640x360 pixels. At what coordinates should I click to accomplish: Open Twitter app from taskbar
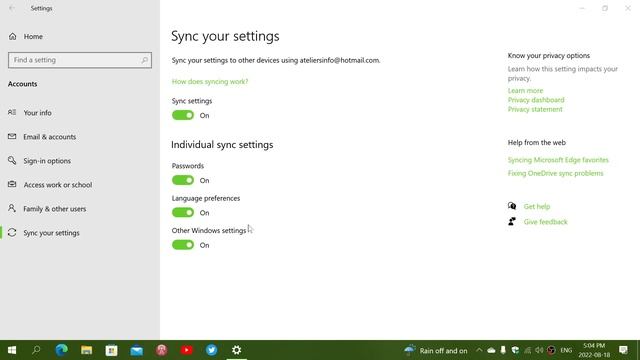211,350
